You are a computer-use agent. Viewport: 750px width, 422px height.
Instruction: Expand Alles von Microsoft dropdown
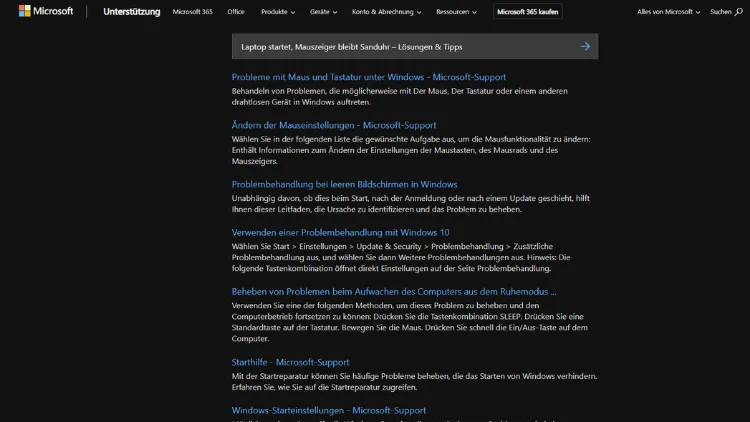(668, 11)
